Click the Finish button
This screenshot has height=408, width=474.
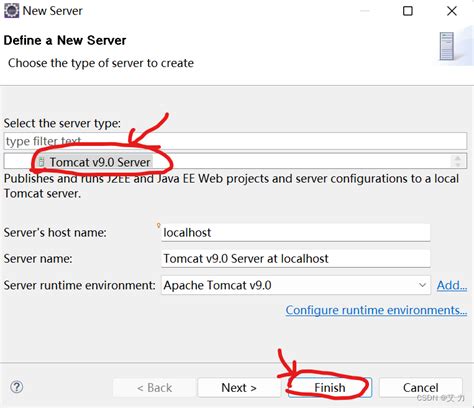pyautogui.click(x=329, y=388)
